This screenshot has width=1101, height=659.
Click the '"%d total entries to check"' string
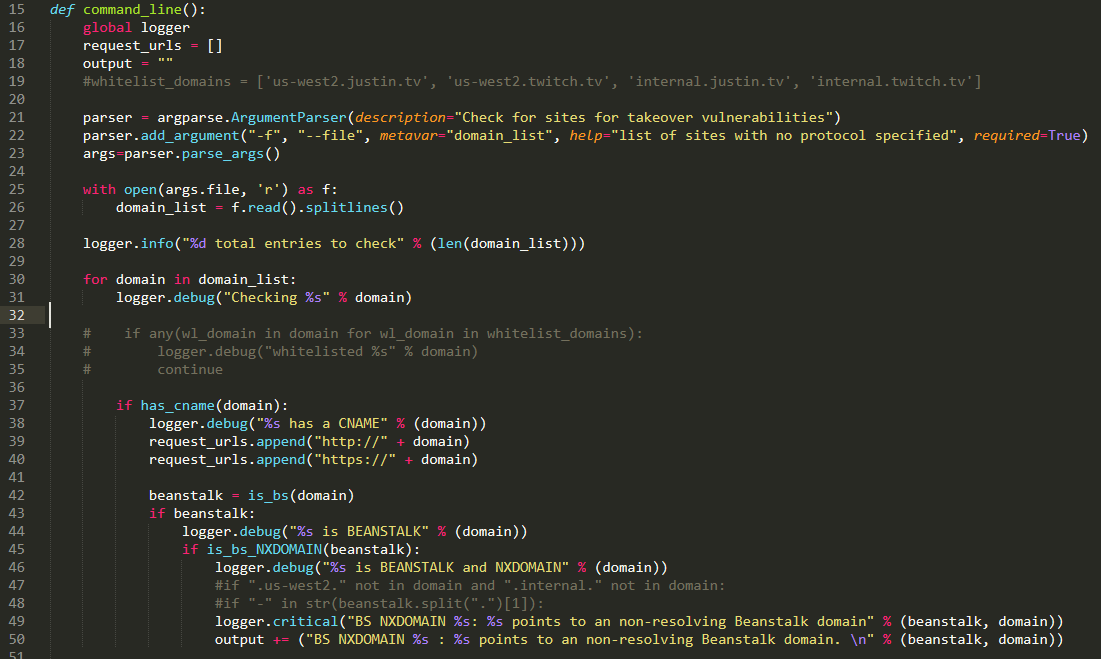tap(293, 244)
